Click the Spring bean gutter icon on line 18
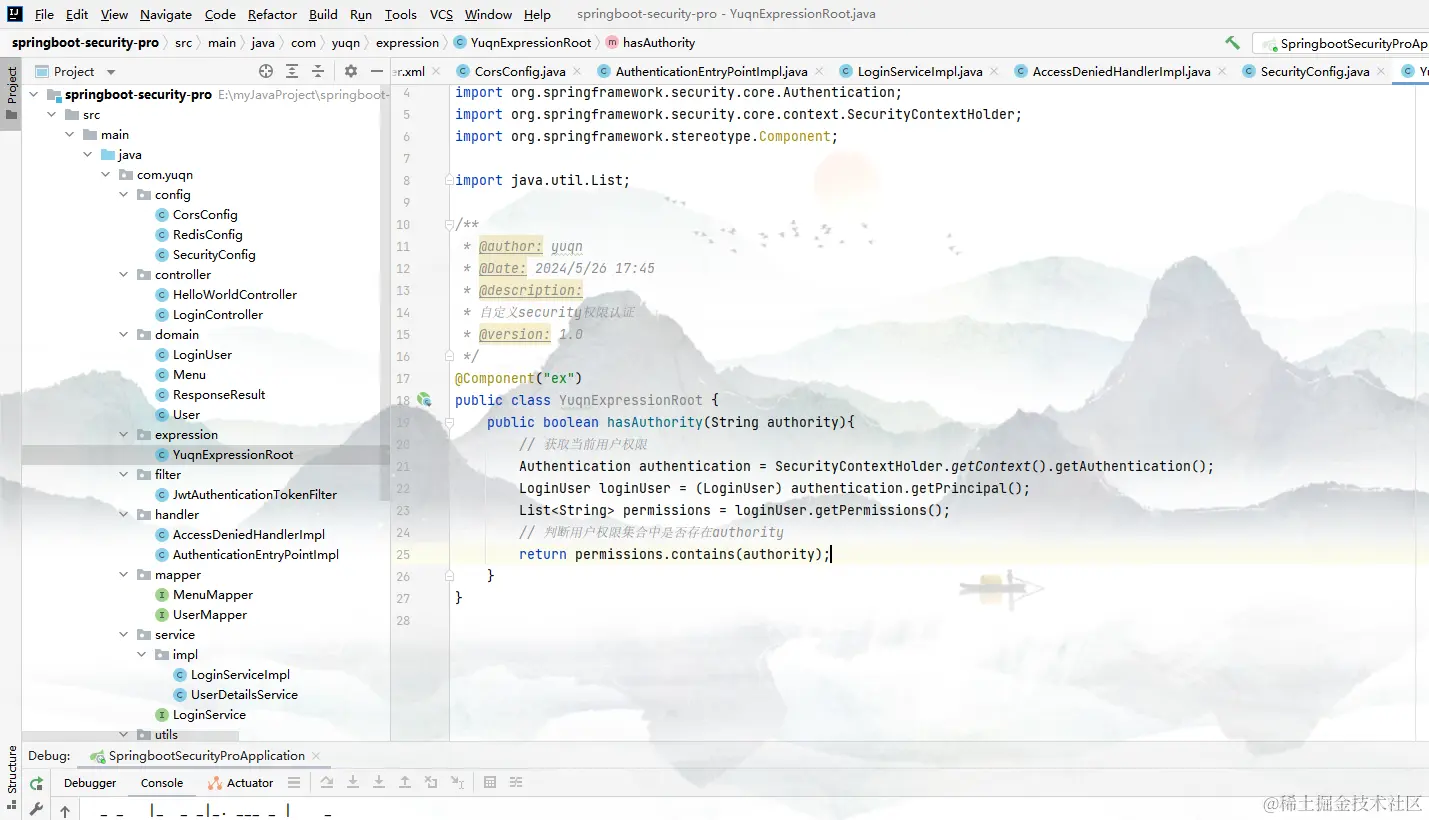1429x820 pixels. [424, 399]
